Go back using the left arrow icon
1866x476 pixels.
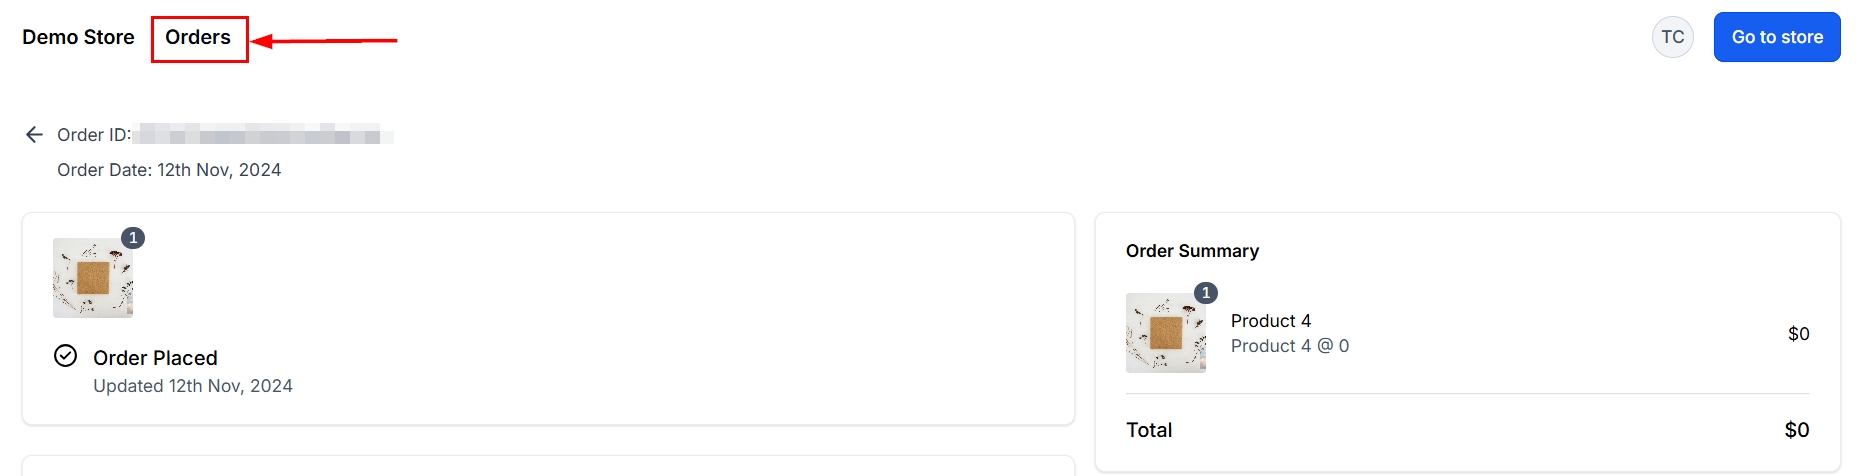point(34,135)
